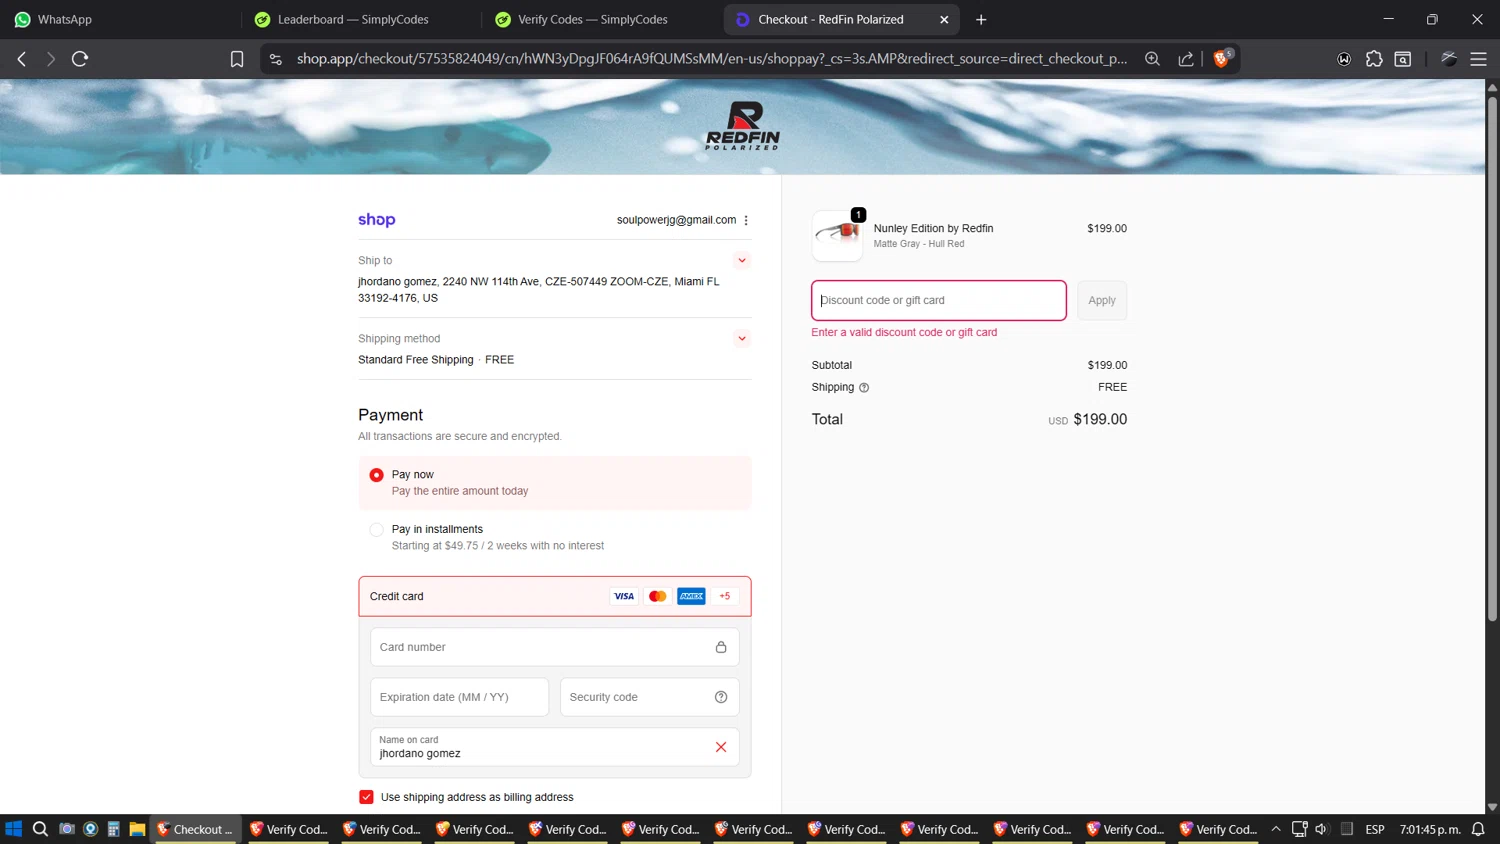Screen dimensions: 1500x844
Task: Open Windows notifications bell
Action: pyautogui.click(x=1478, y=829)
